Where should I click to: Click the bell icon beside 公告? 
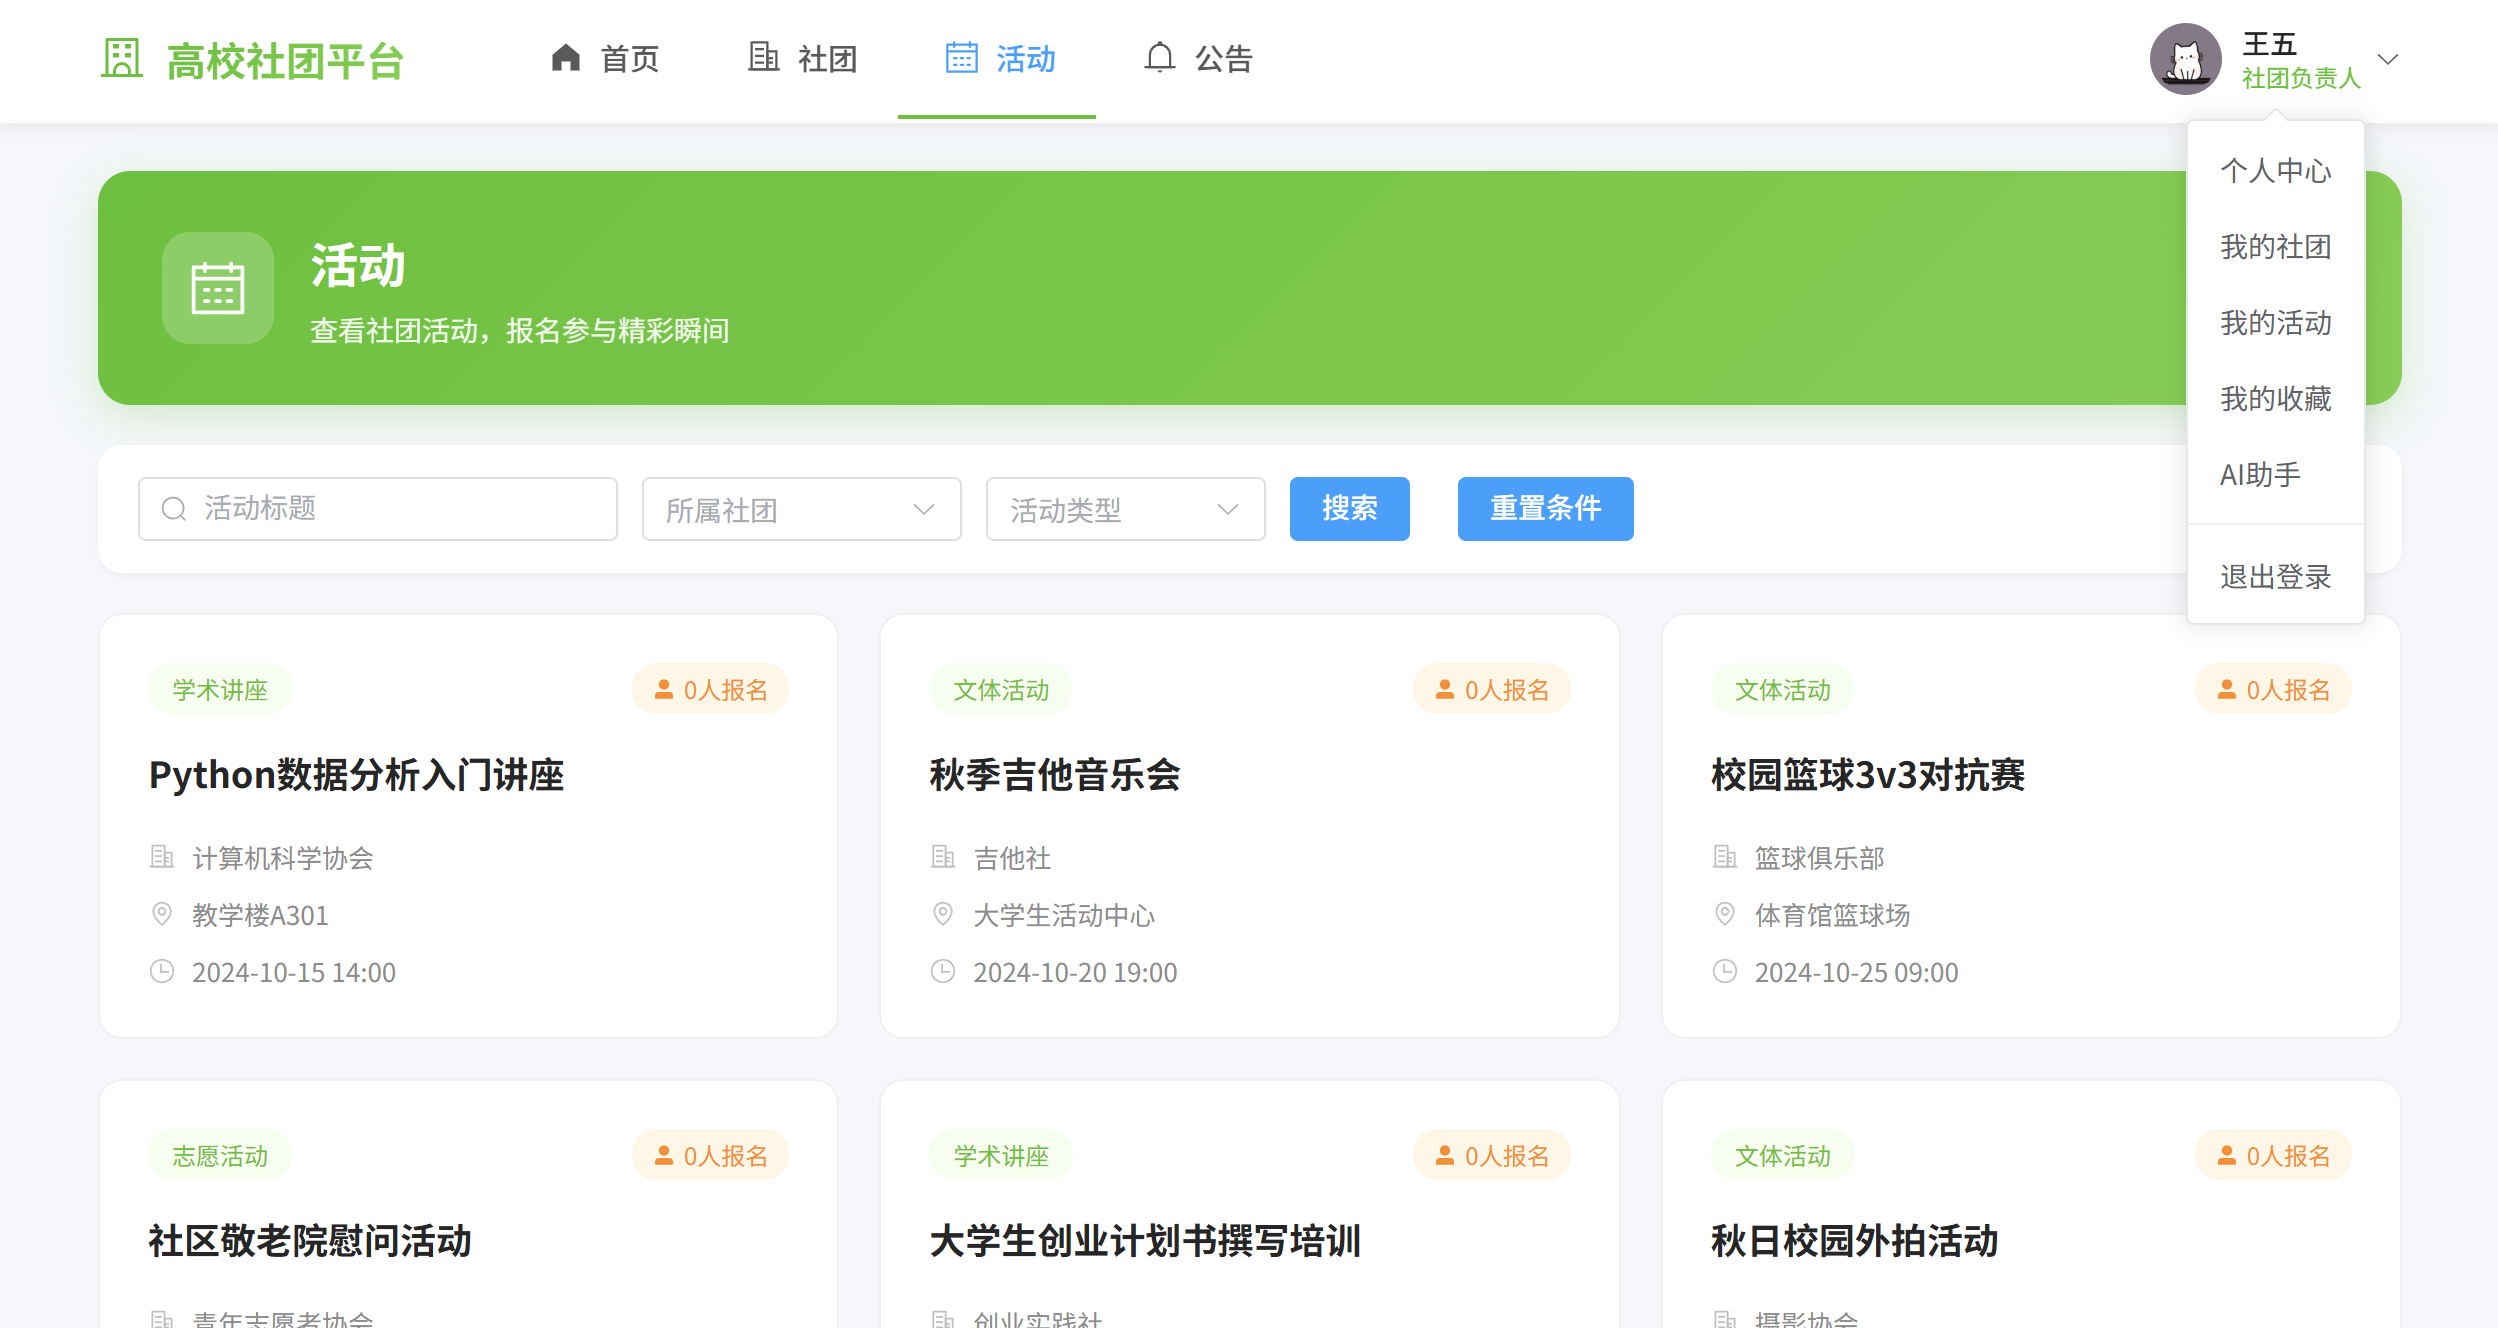coord(1160,57)
